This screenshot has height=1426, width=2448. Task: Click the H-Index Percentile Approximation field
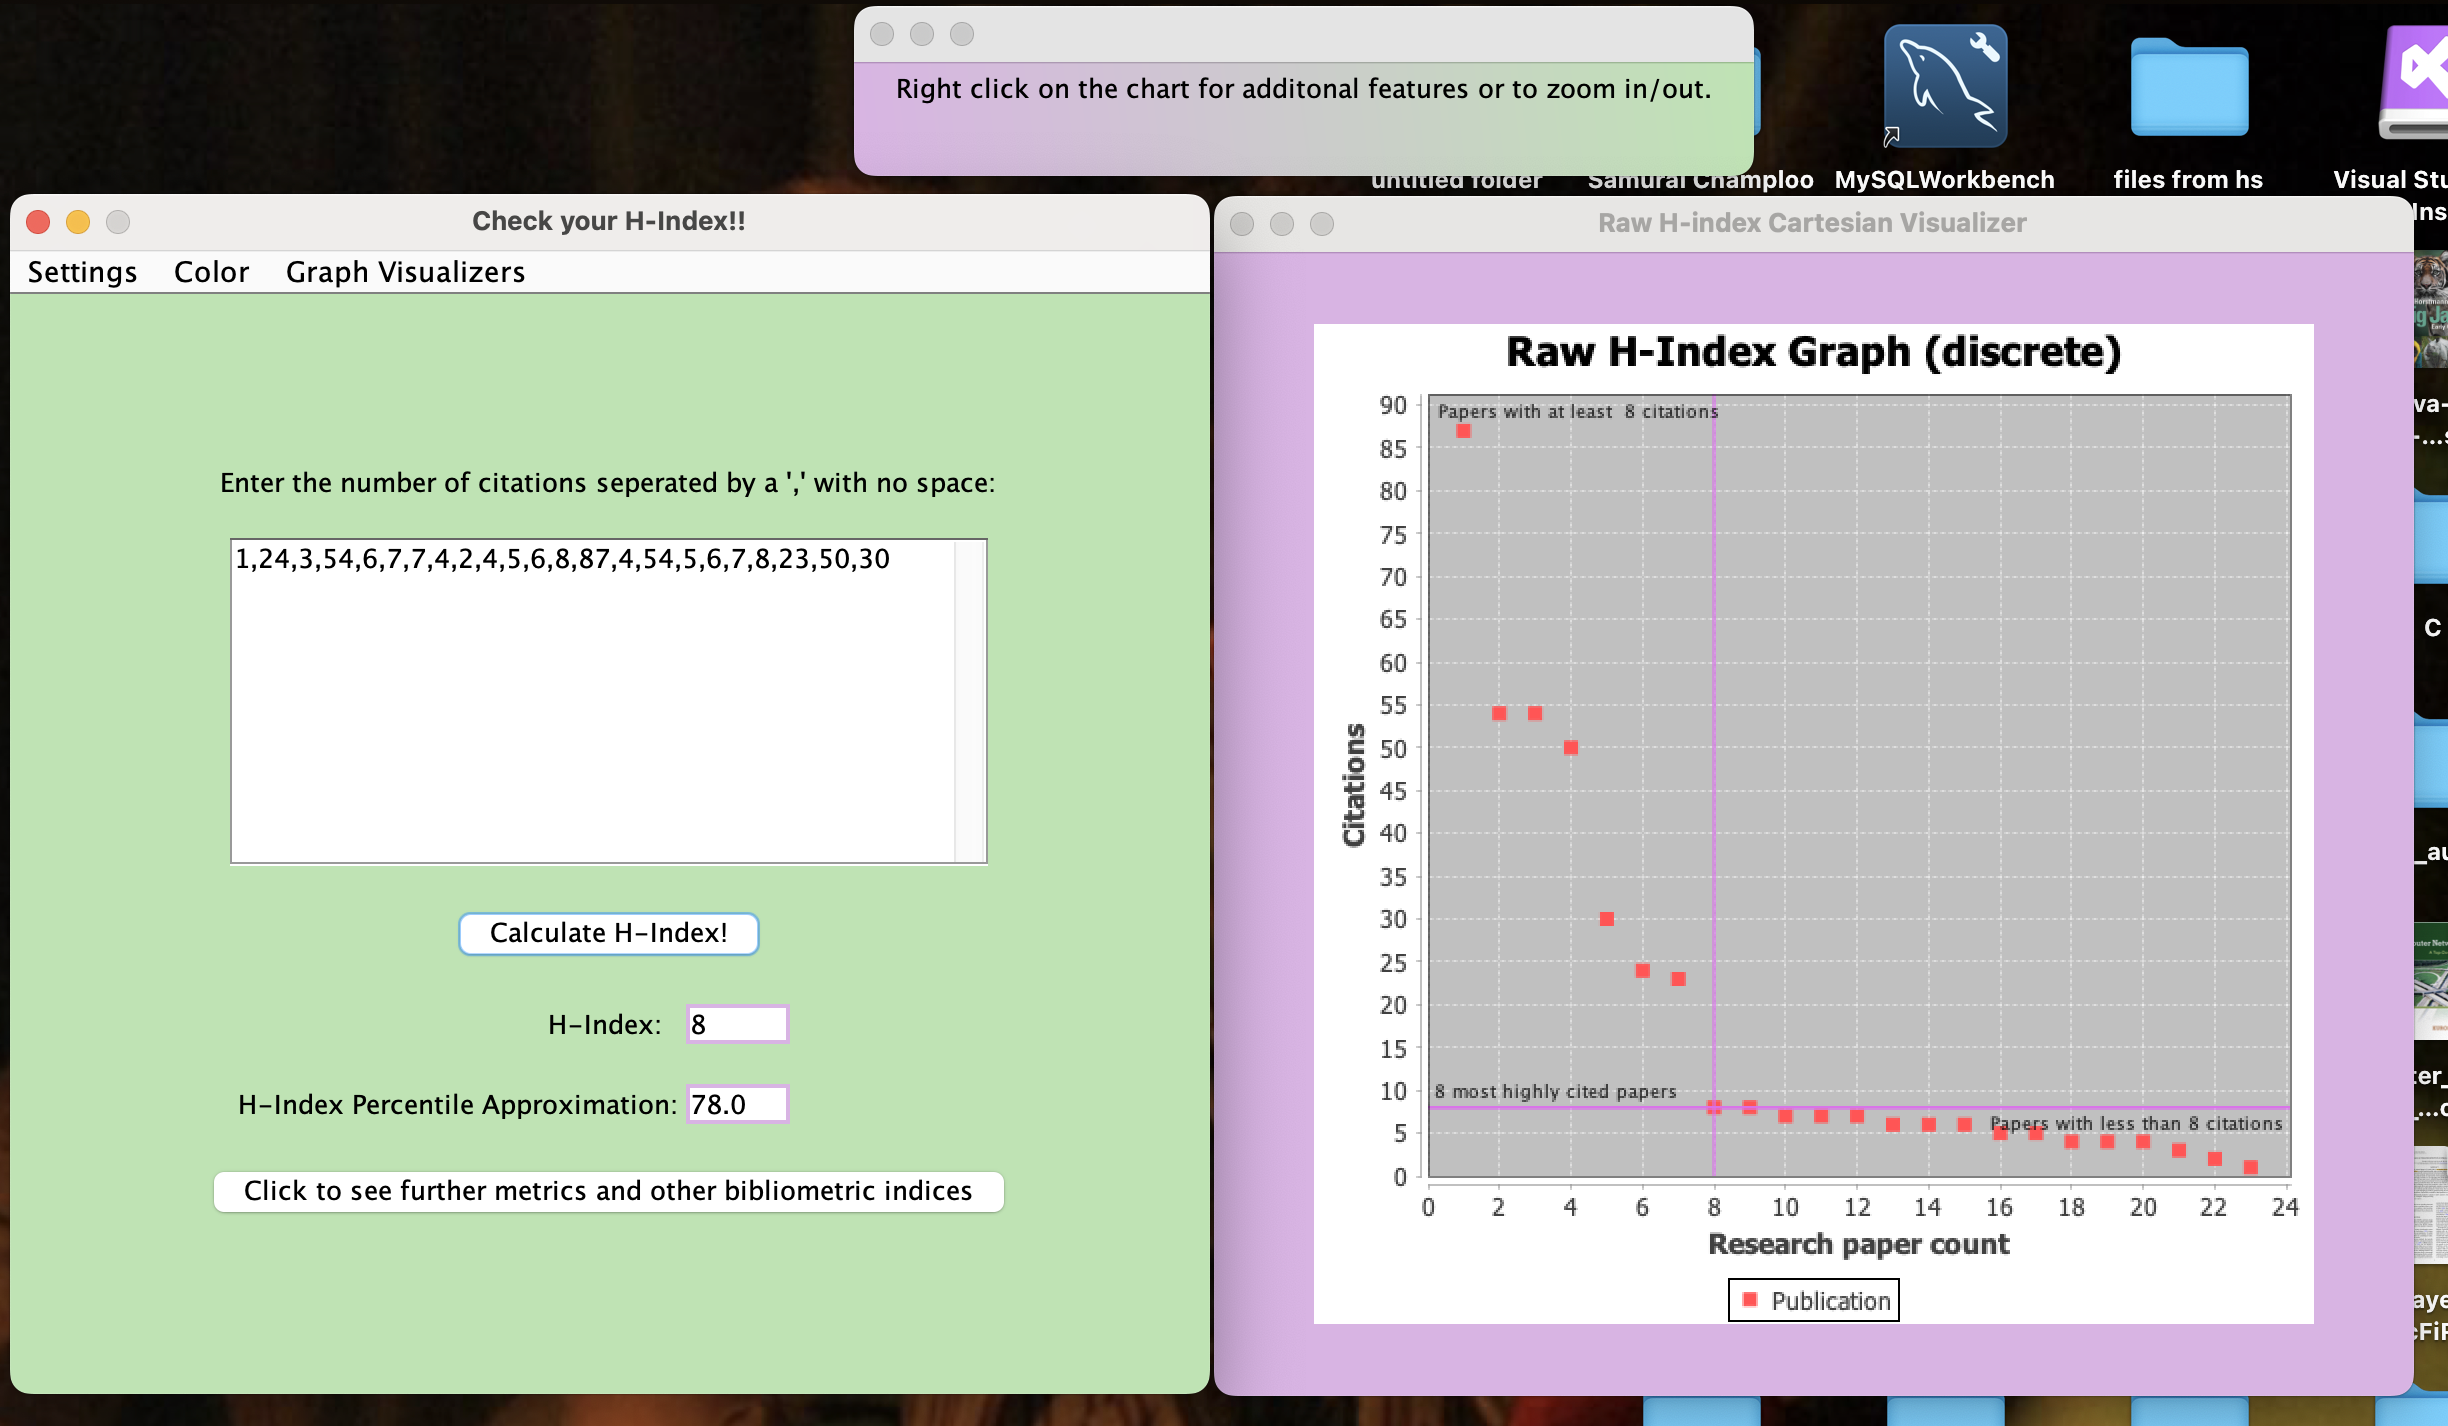pos(737,1104)
